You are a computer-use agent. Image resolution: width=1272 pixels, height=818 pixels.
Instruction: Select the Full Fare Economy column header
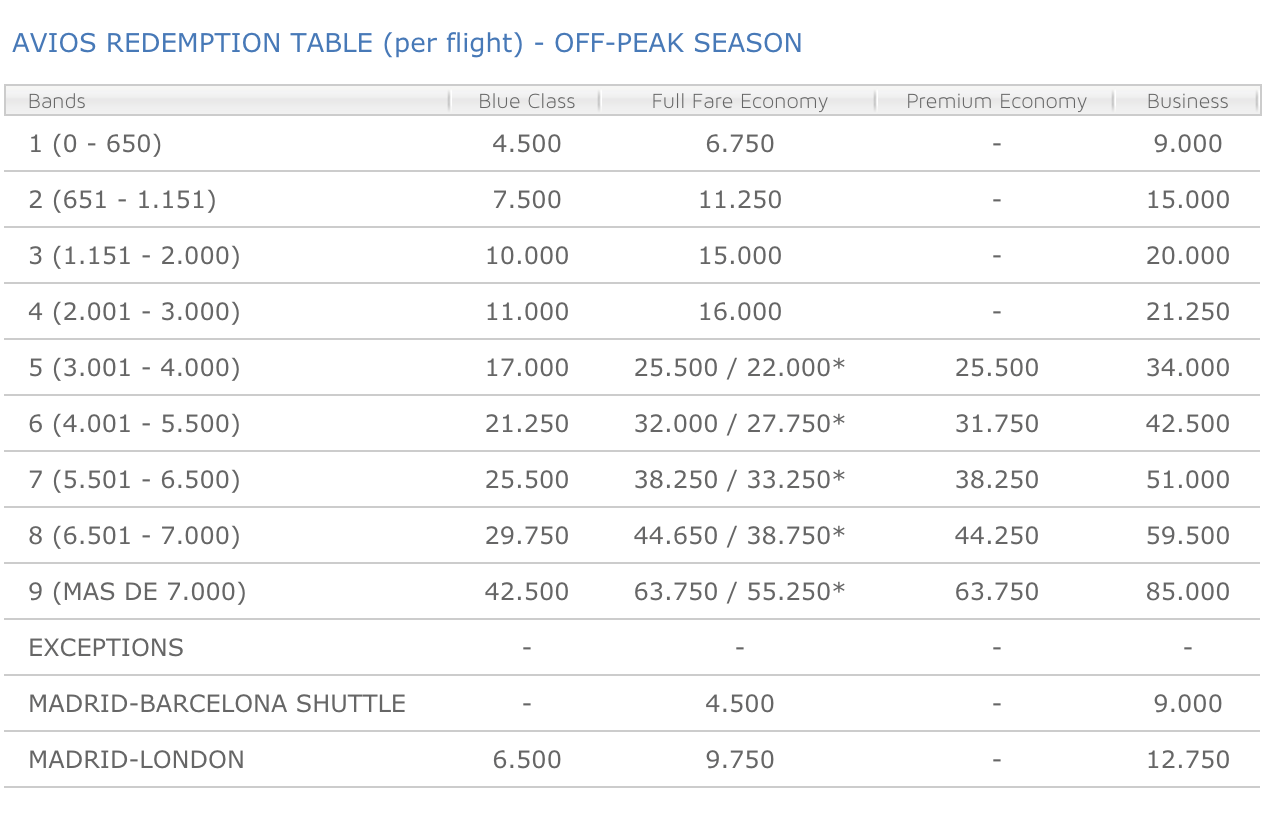(x=739, y=101)
